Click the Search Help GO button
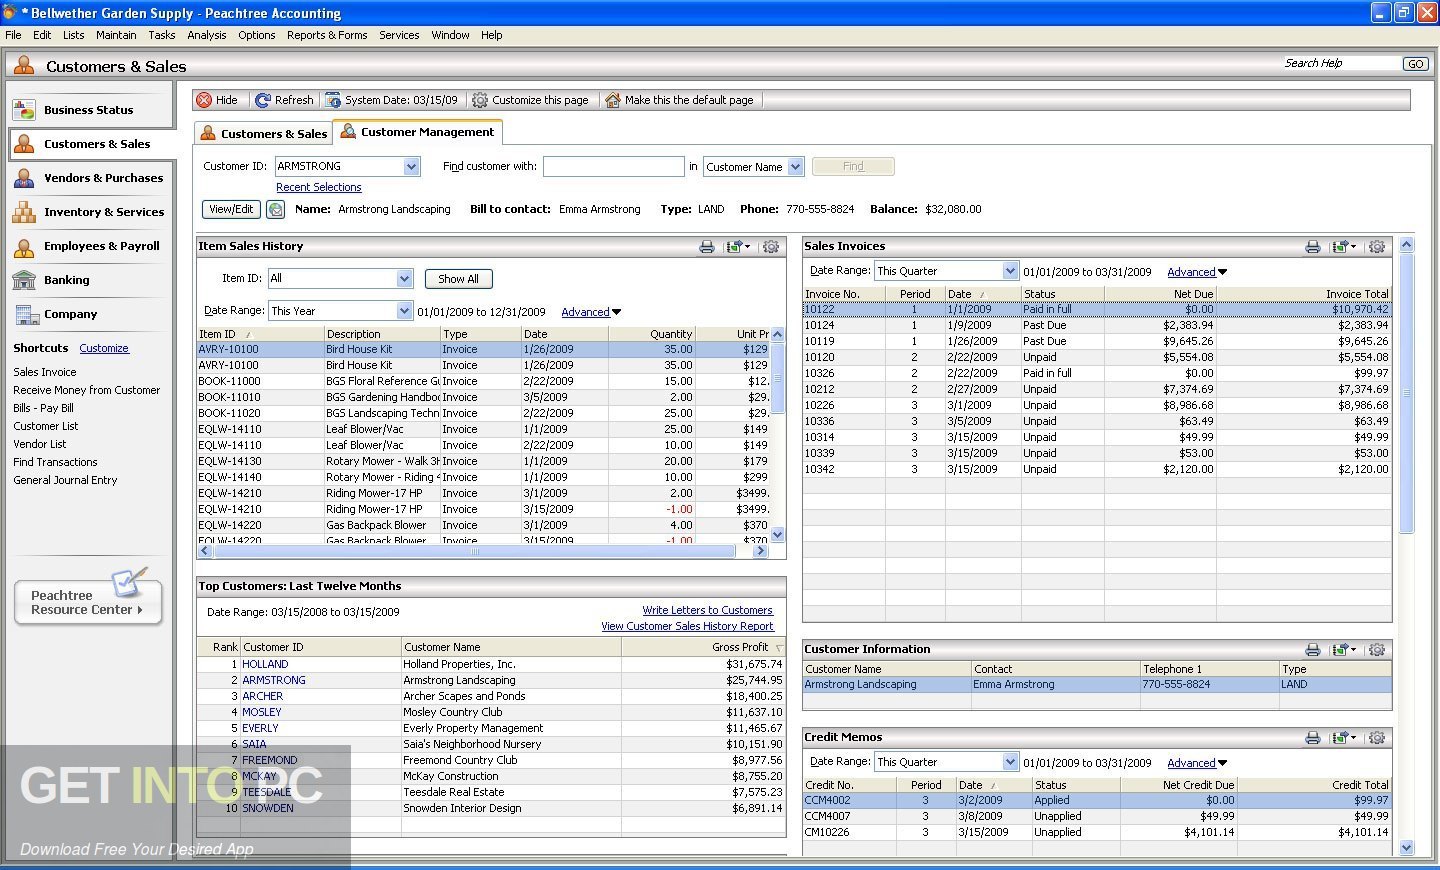 [1415, 64]
